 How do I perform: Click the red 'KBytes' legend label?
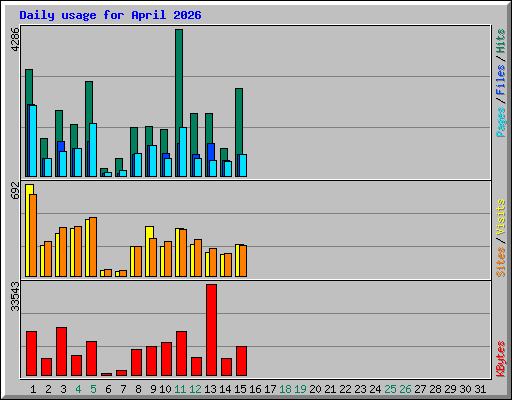coord(501,359)
